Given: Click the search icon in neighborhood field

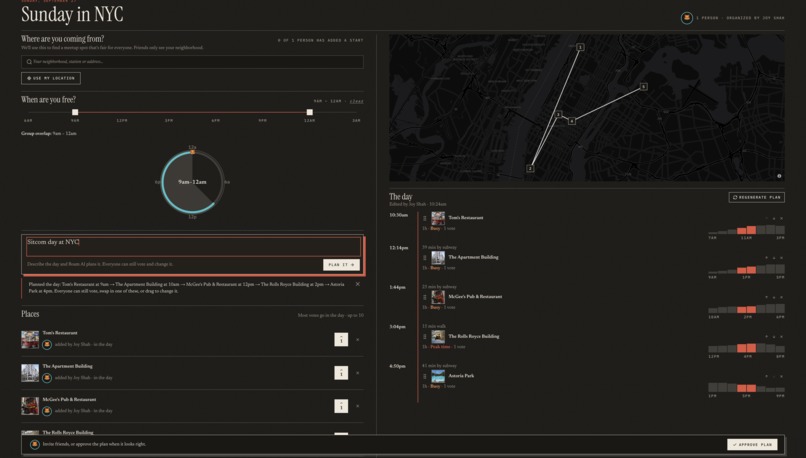Looking at the screenshot, I should pyautogui.click(x=29, y=62).
